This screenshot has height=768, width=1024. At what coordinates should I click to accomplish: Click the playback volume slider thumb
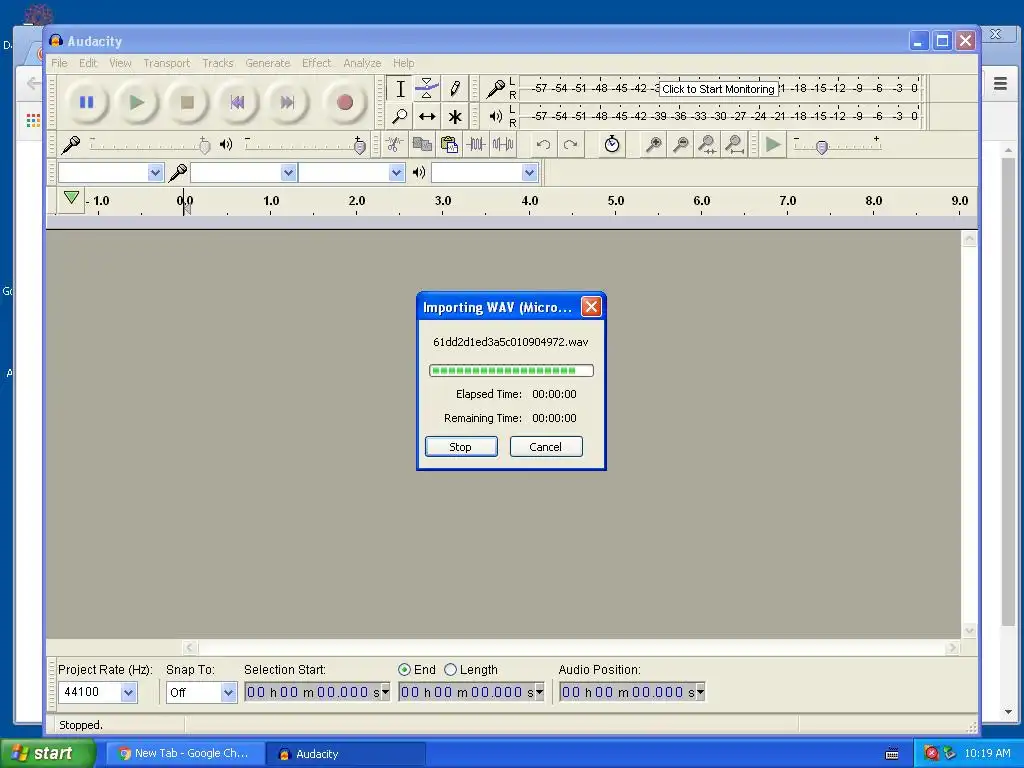coord(359,146)
